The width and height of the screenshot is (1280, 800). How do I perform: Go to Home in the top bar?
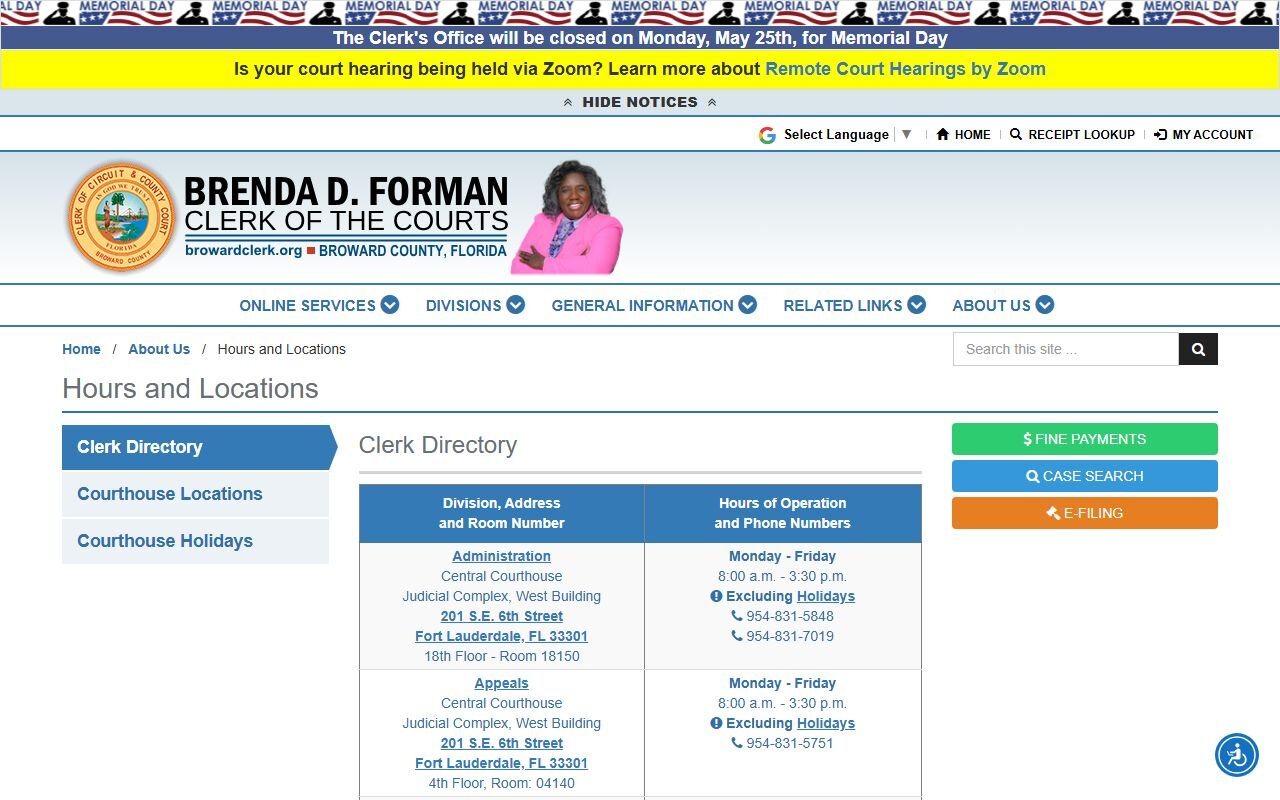pyautogui.click(x=964, y=134)
